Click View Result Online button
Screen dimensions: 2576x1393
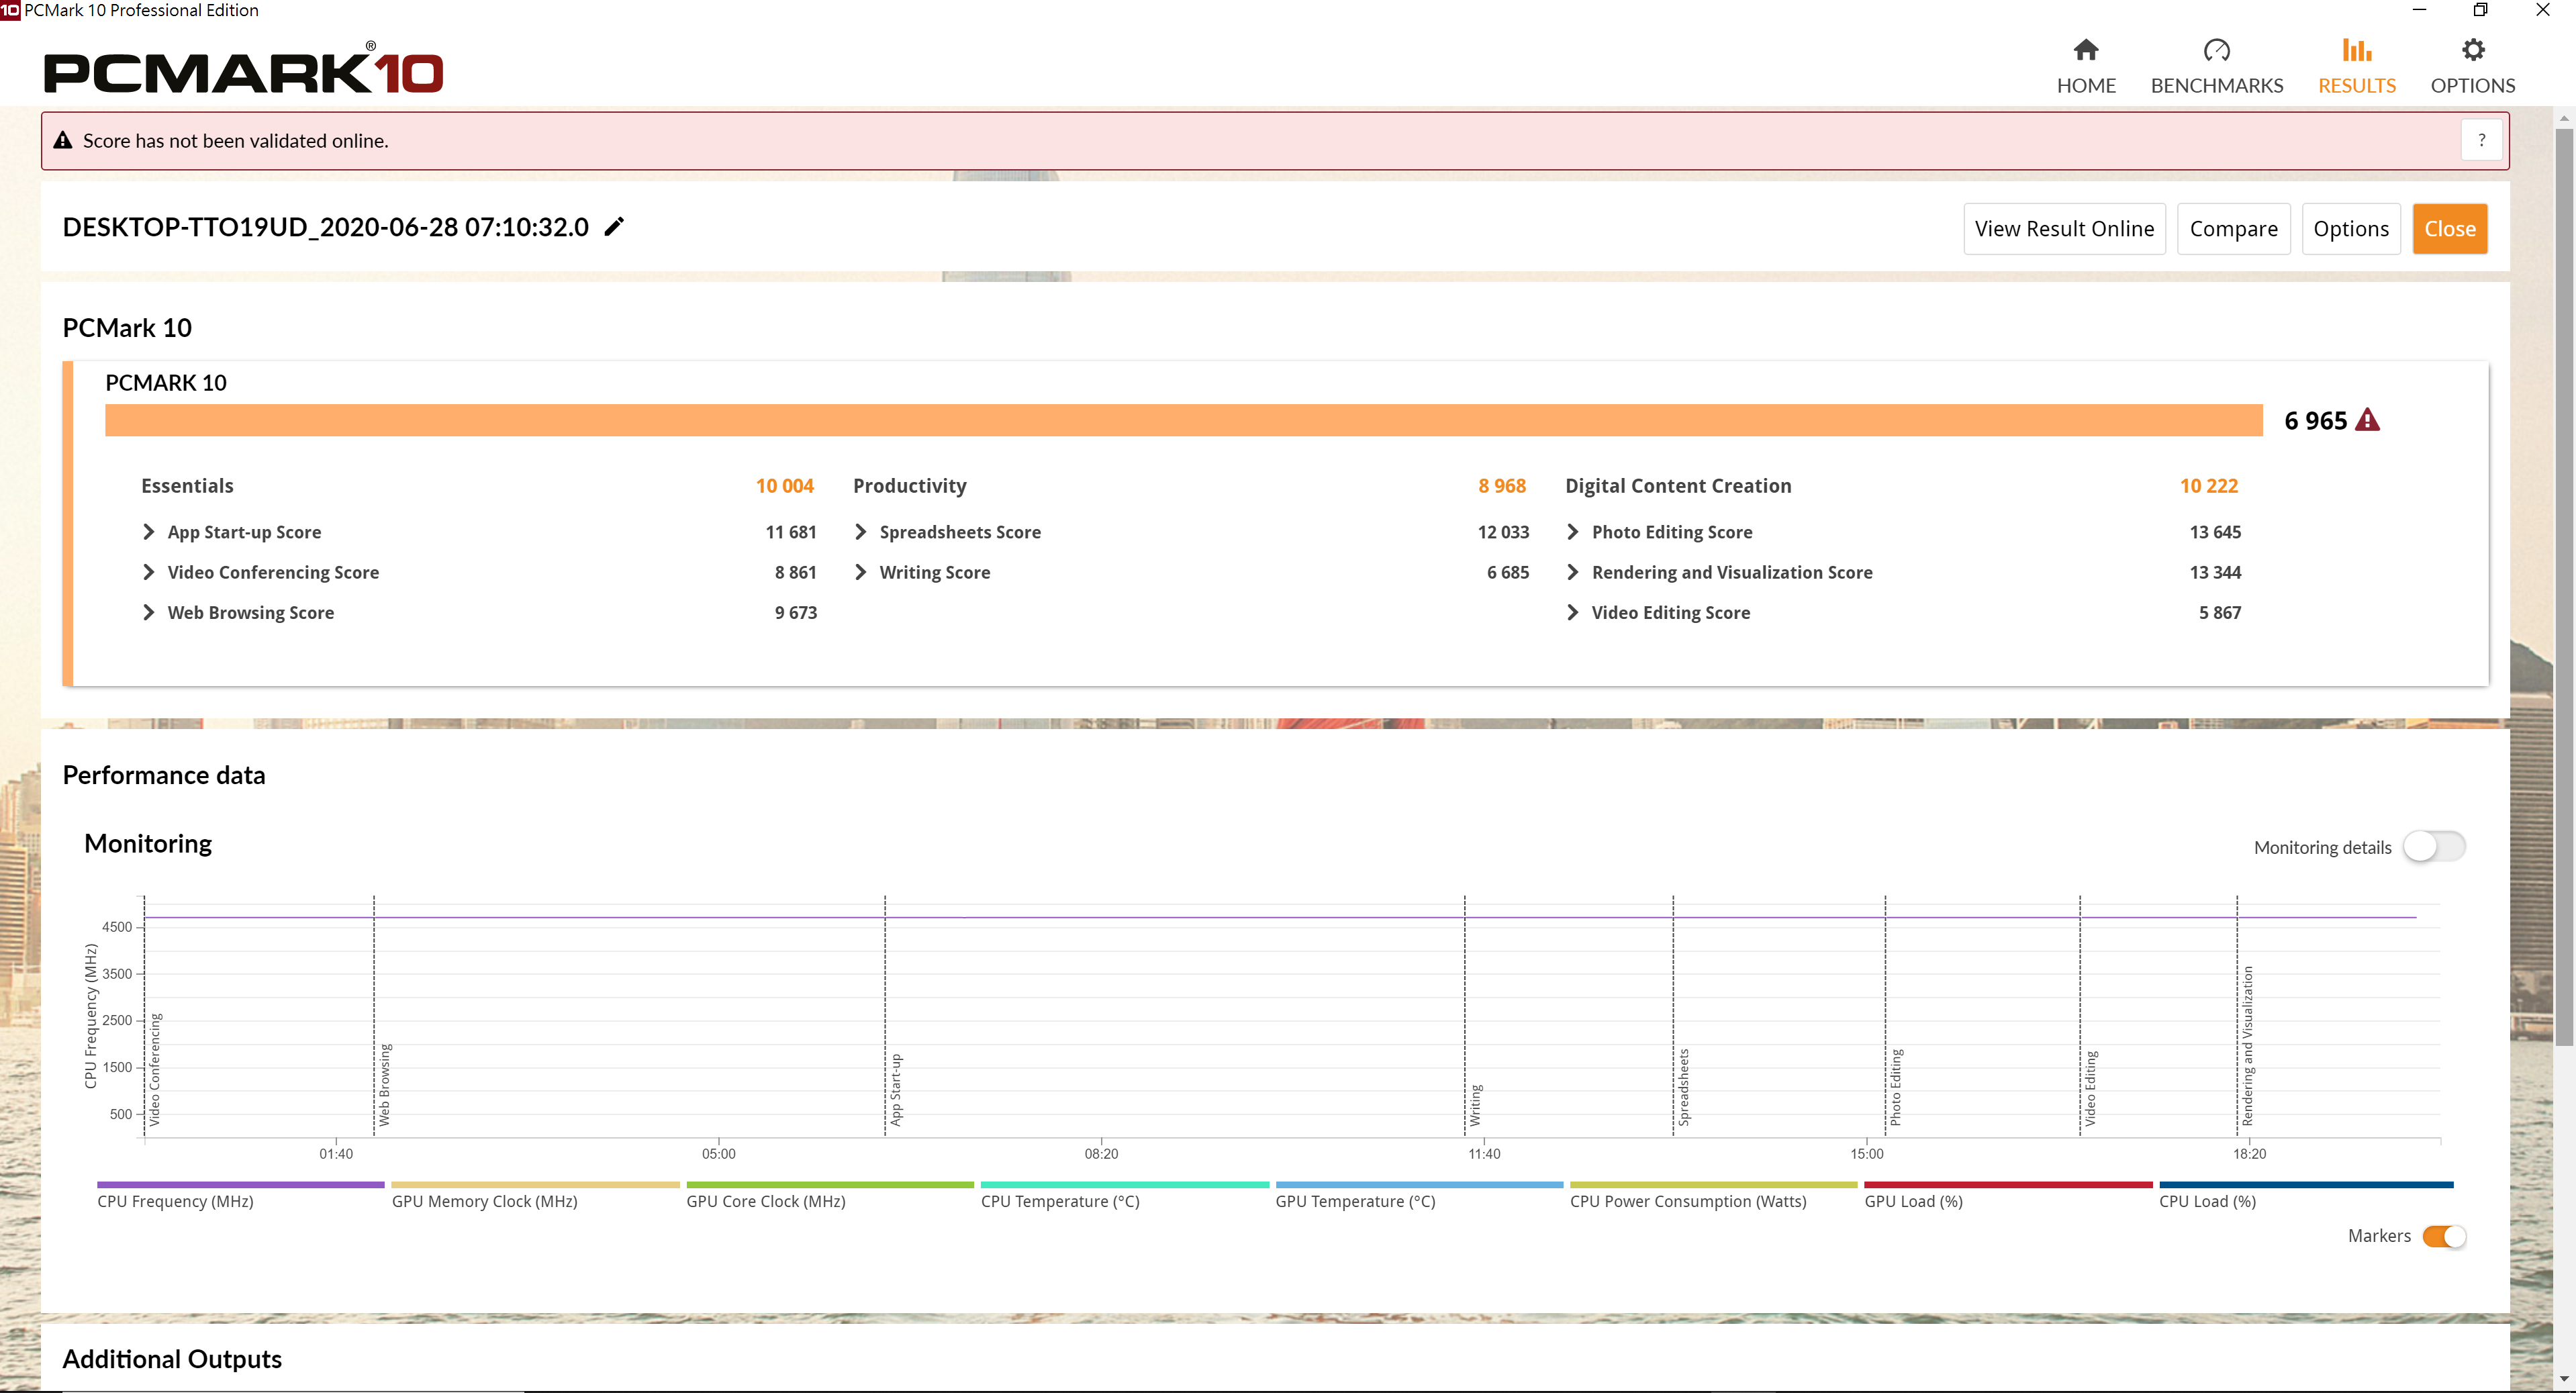(2064, 229)
